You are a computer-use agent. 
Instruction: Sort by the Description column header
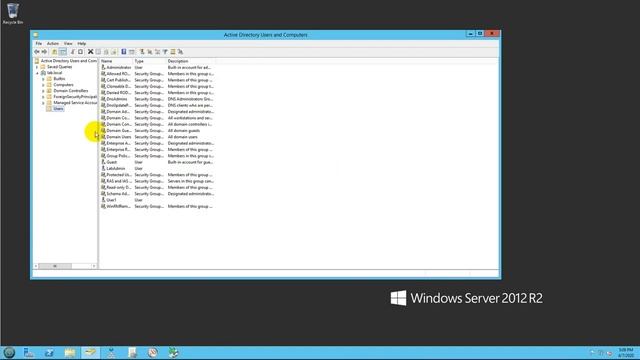pyautogui.click(x=190, y=61)
